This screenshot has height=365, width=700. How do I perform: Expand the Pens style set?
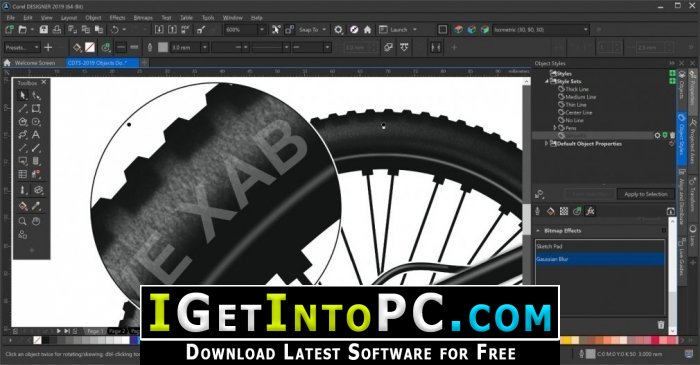555,128
